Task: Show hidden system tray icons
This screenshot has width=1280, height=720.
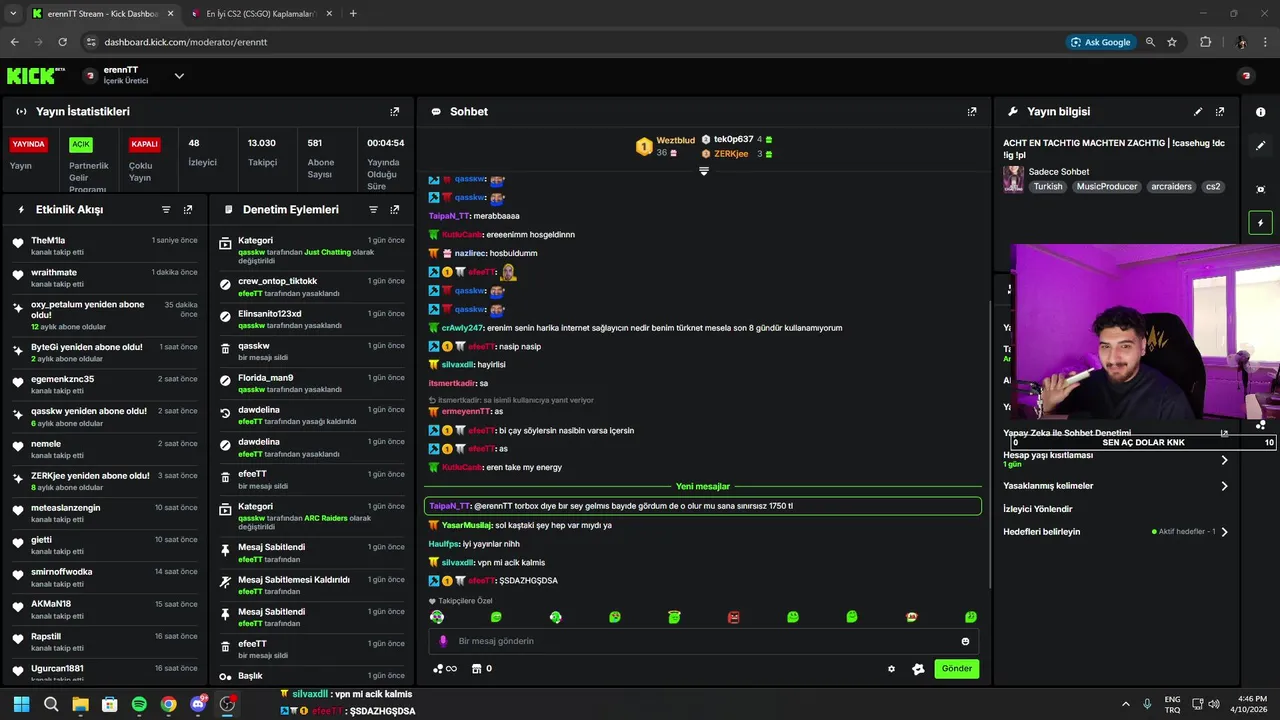Action: tap(1126, 704)
